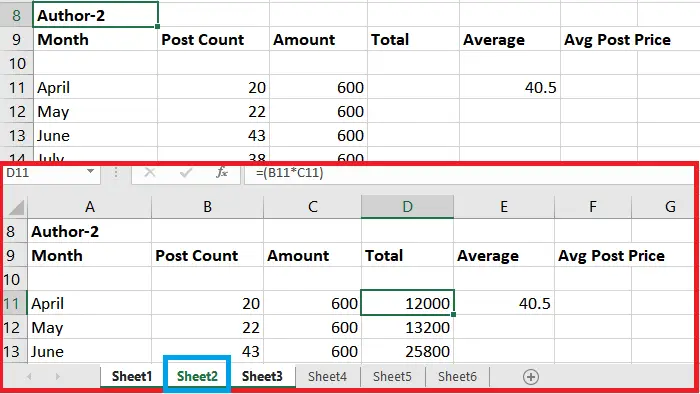Open Insert Function fx dialog
Screen dimensions: 700x394
click(x=222, y=173)
